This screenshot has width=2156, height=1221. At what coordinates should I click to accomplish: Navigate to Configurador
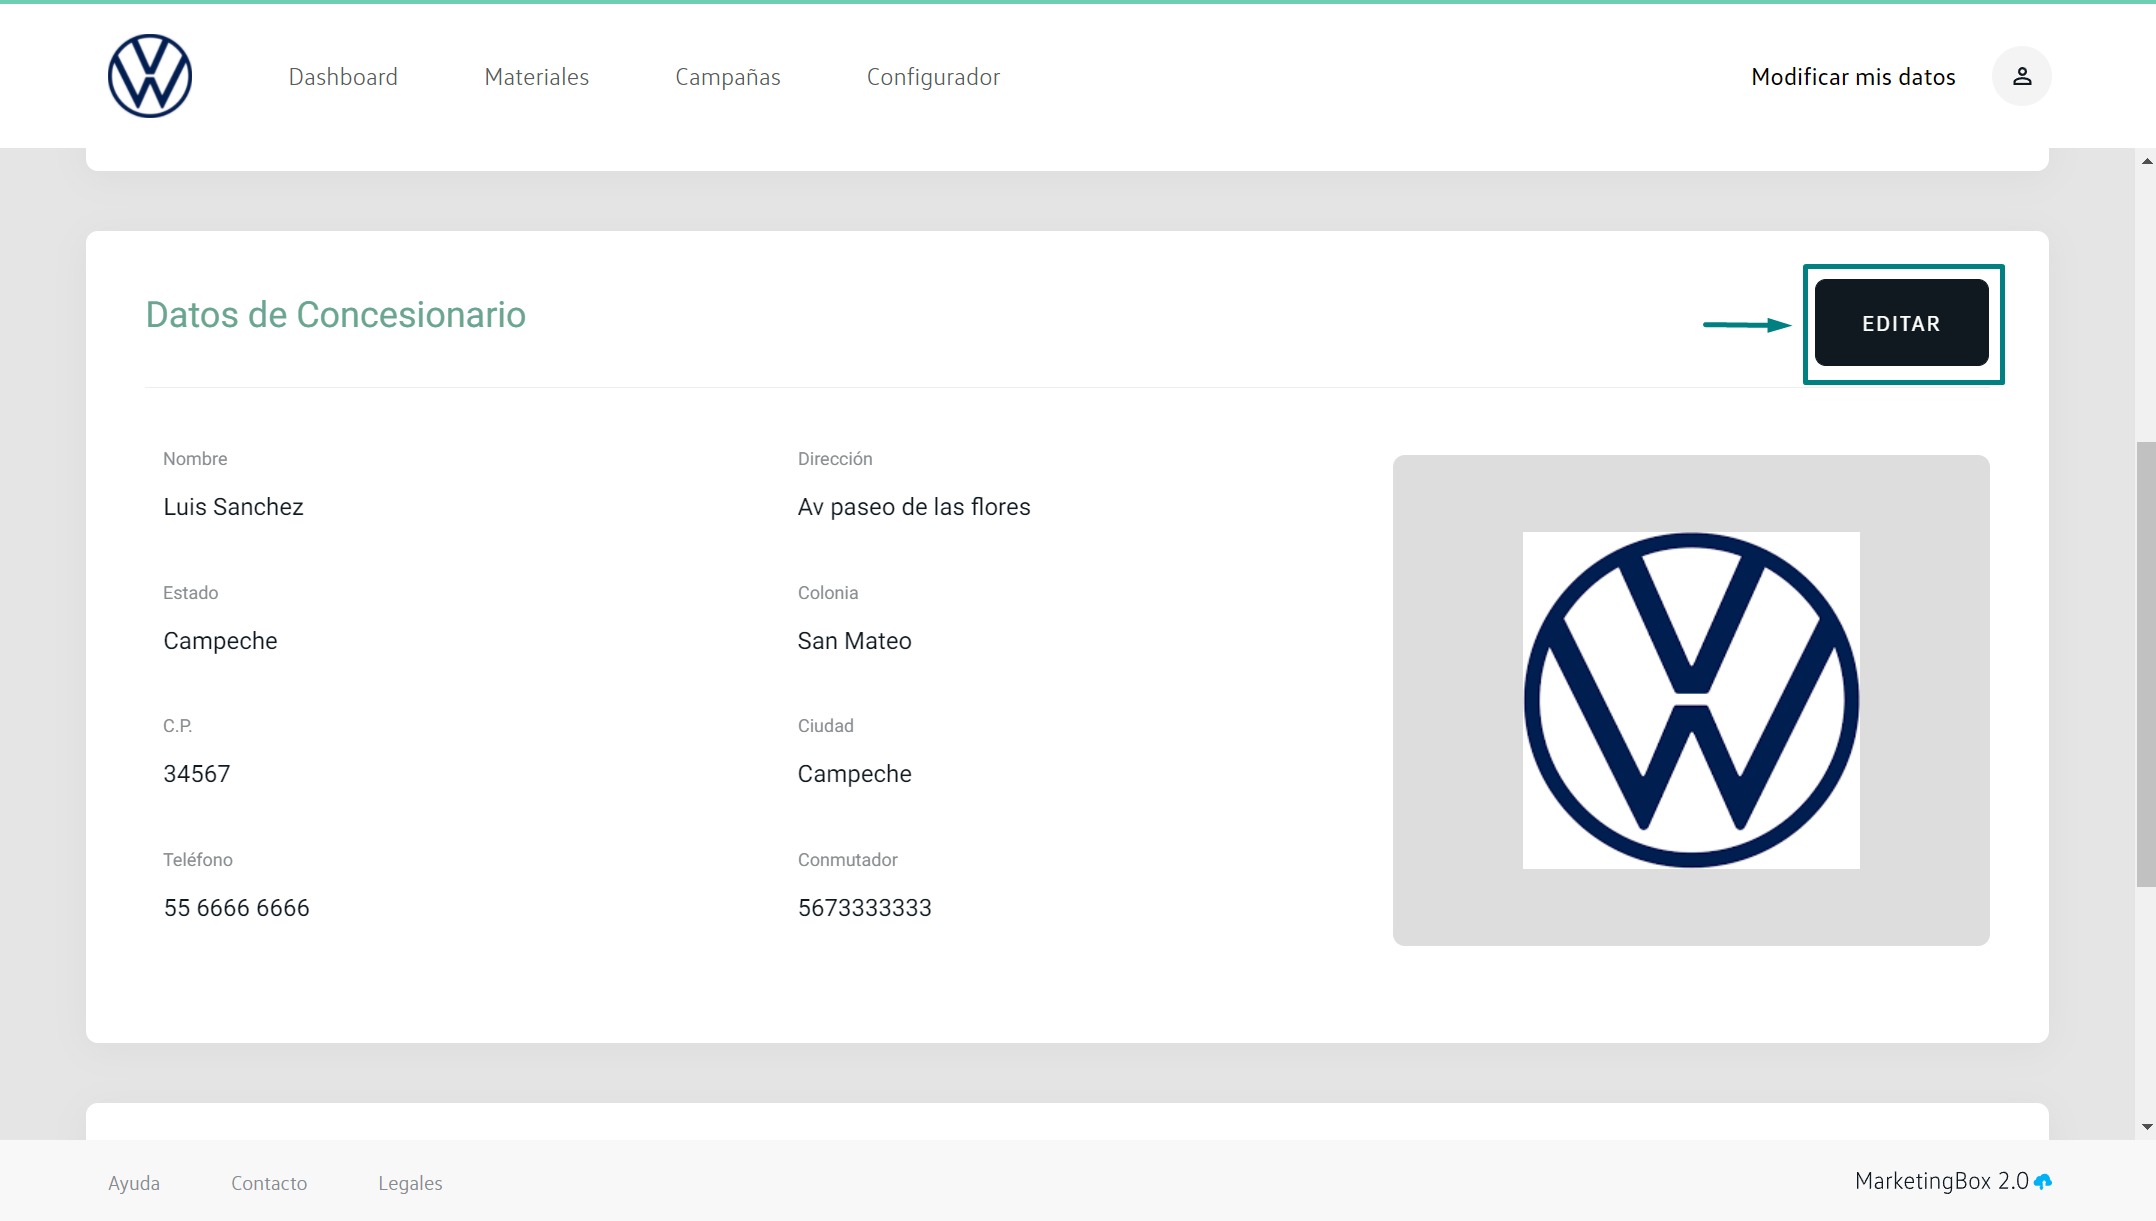point(933,77)
